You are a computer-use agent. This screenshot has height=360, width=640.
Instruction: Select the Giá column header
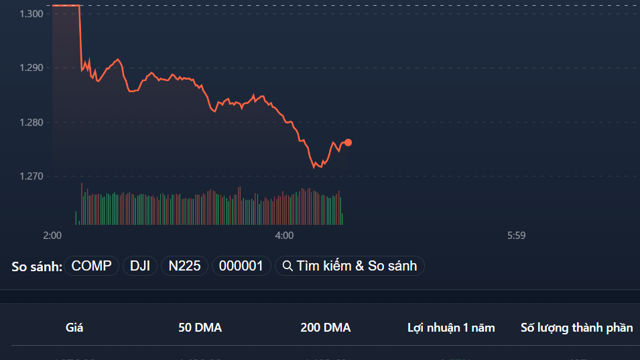pyautogui.click(x=74, y=328)
